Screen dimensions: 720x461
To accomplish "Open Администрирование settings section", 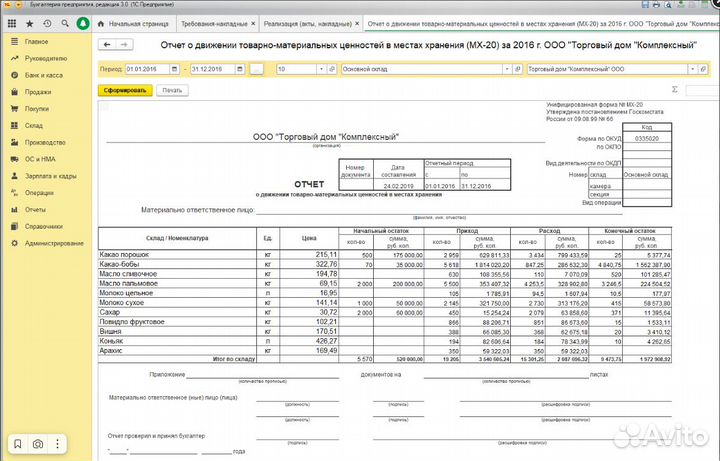I will (54, 243).
